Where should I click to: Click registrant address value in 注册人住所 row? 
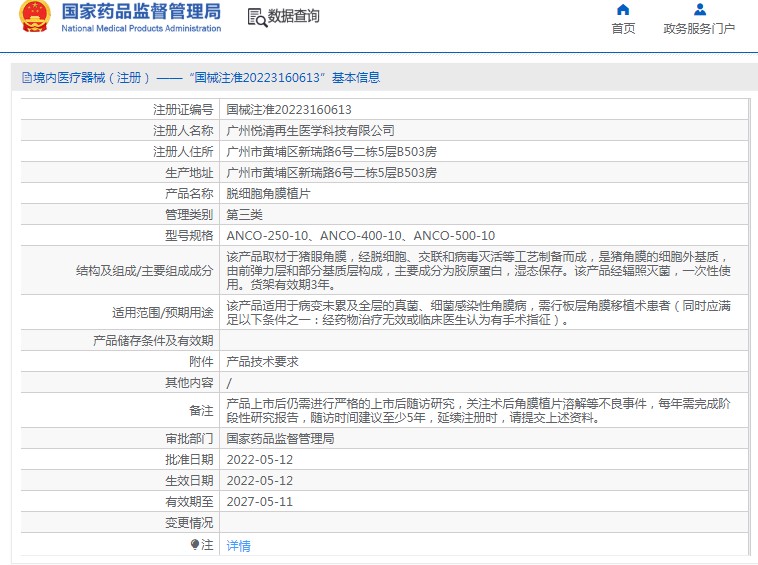coord(332,152)
